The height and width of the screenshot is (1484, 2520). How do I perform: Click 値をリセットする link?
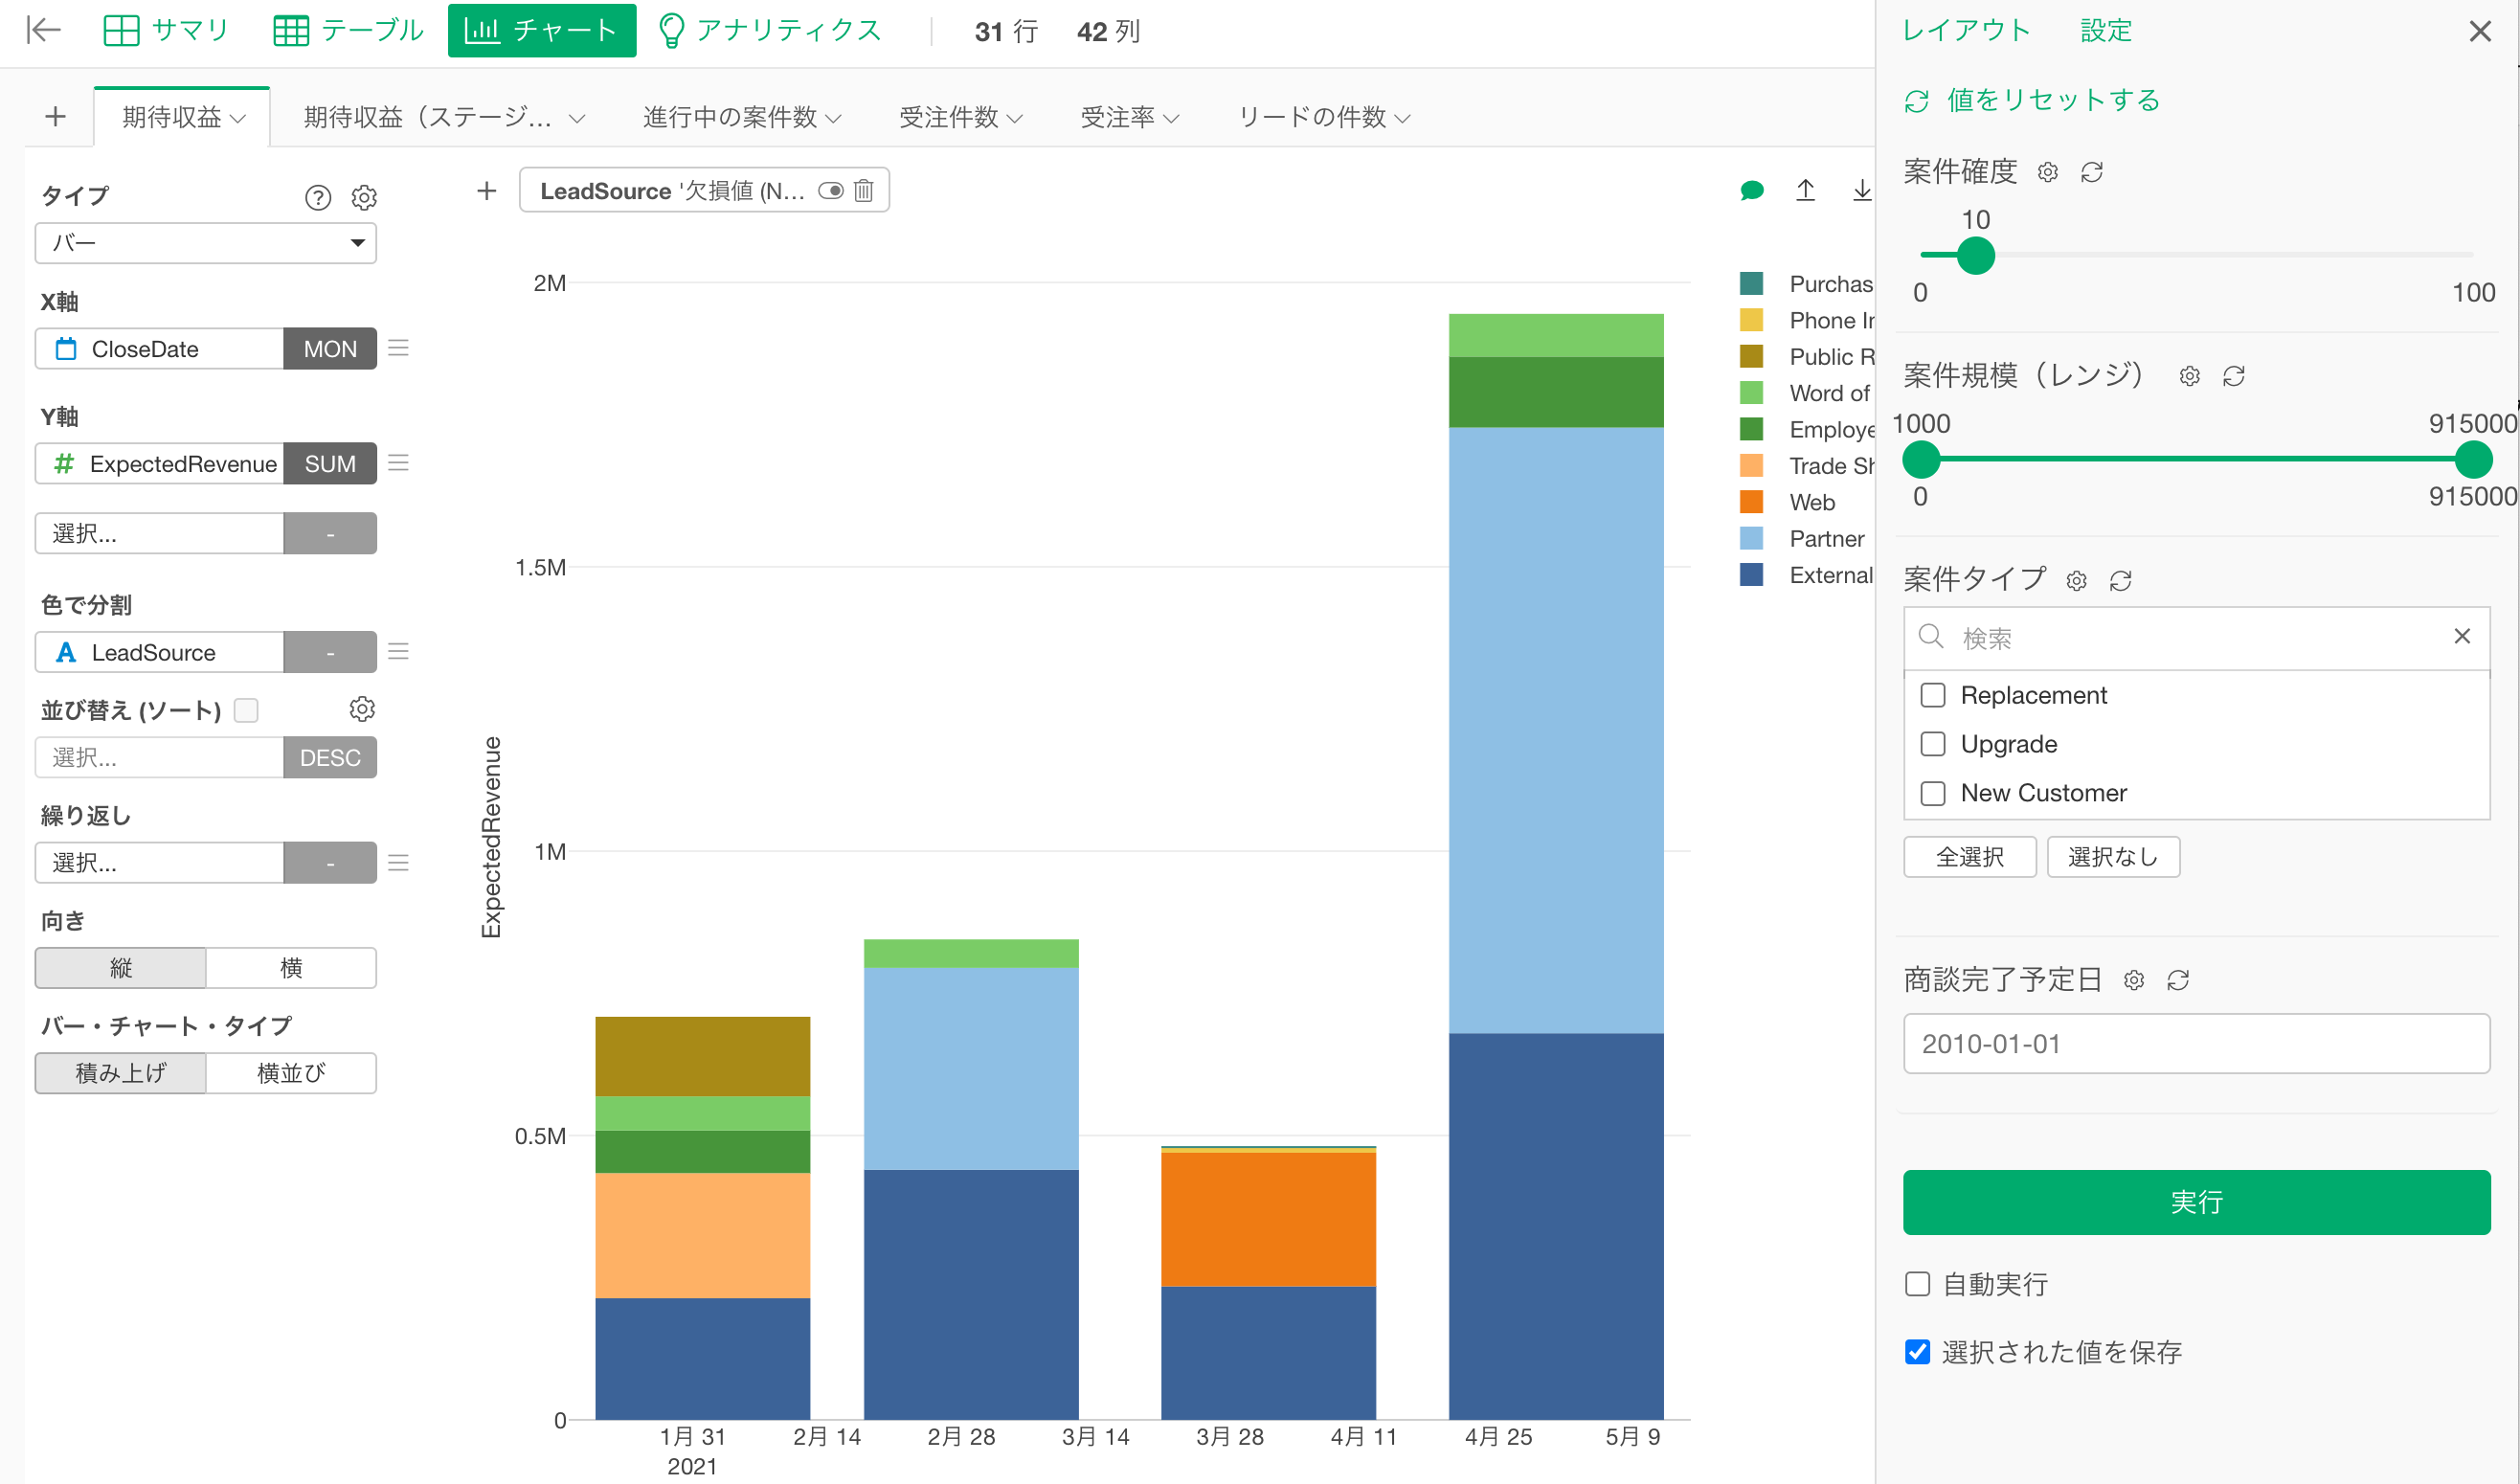click(2053, 100)
